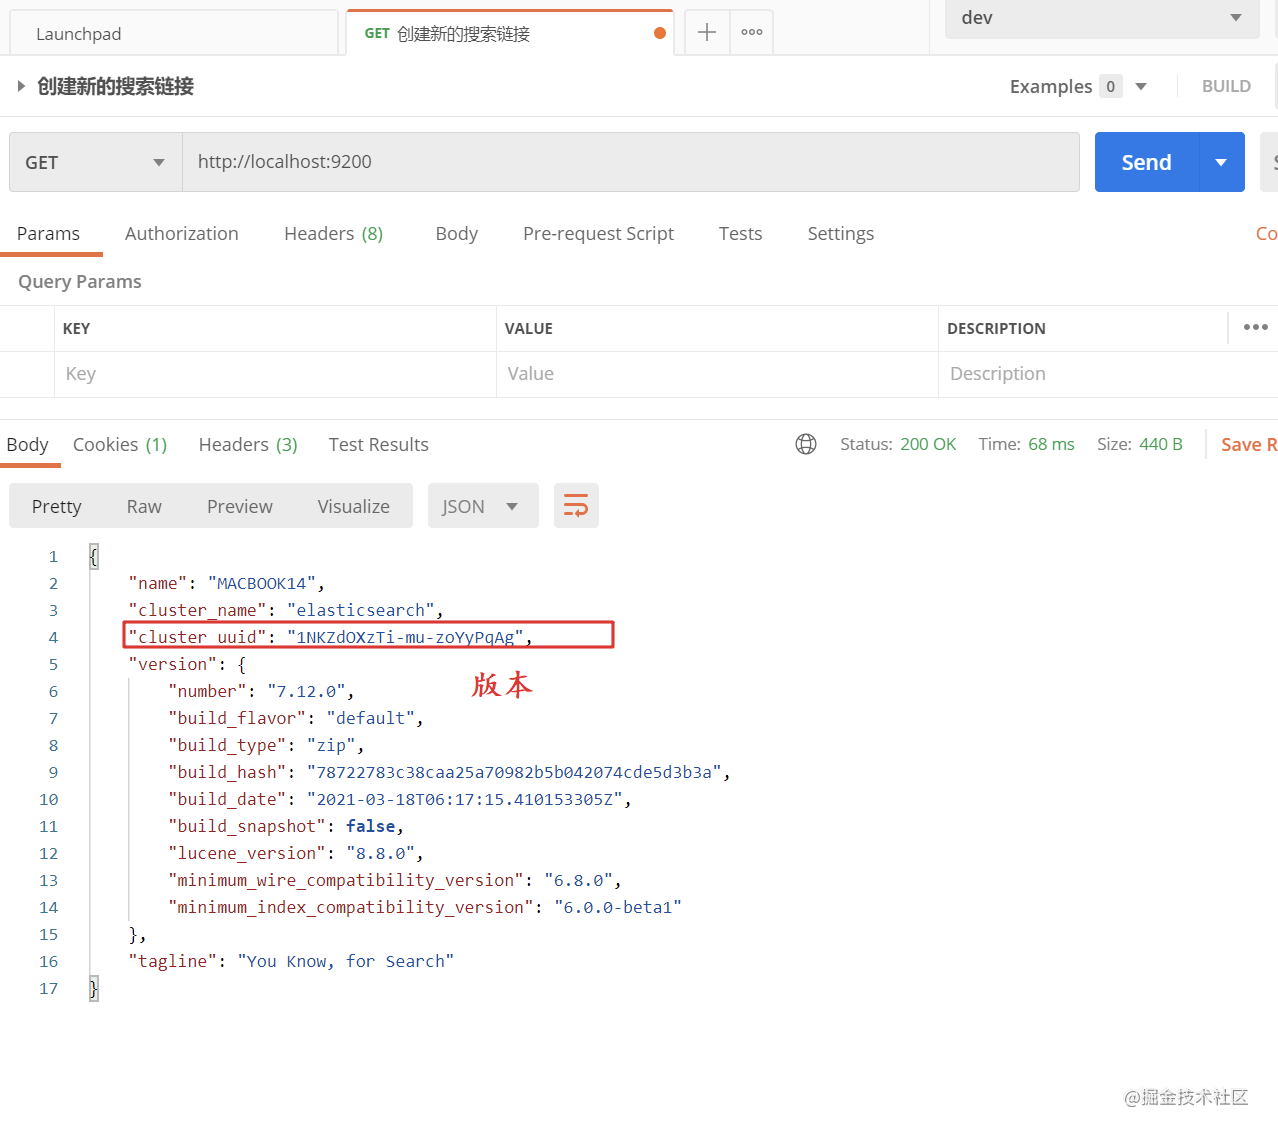Click the lucene_version "8.8.0" value
Viewport: 1278px width, 1136px height.
pos(381,853)
